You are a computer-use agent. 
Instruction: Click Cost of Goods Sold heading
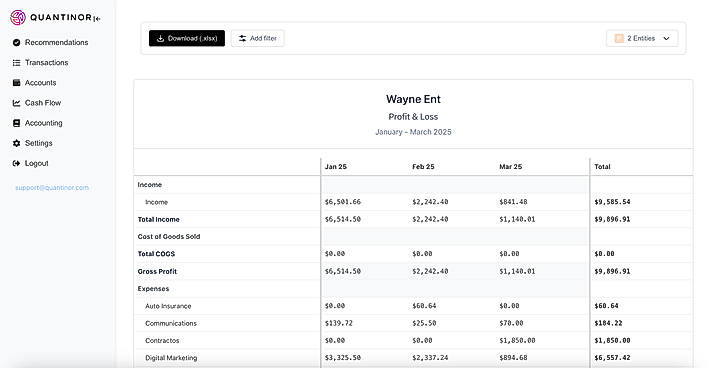[169, 236]
